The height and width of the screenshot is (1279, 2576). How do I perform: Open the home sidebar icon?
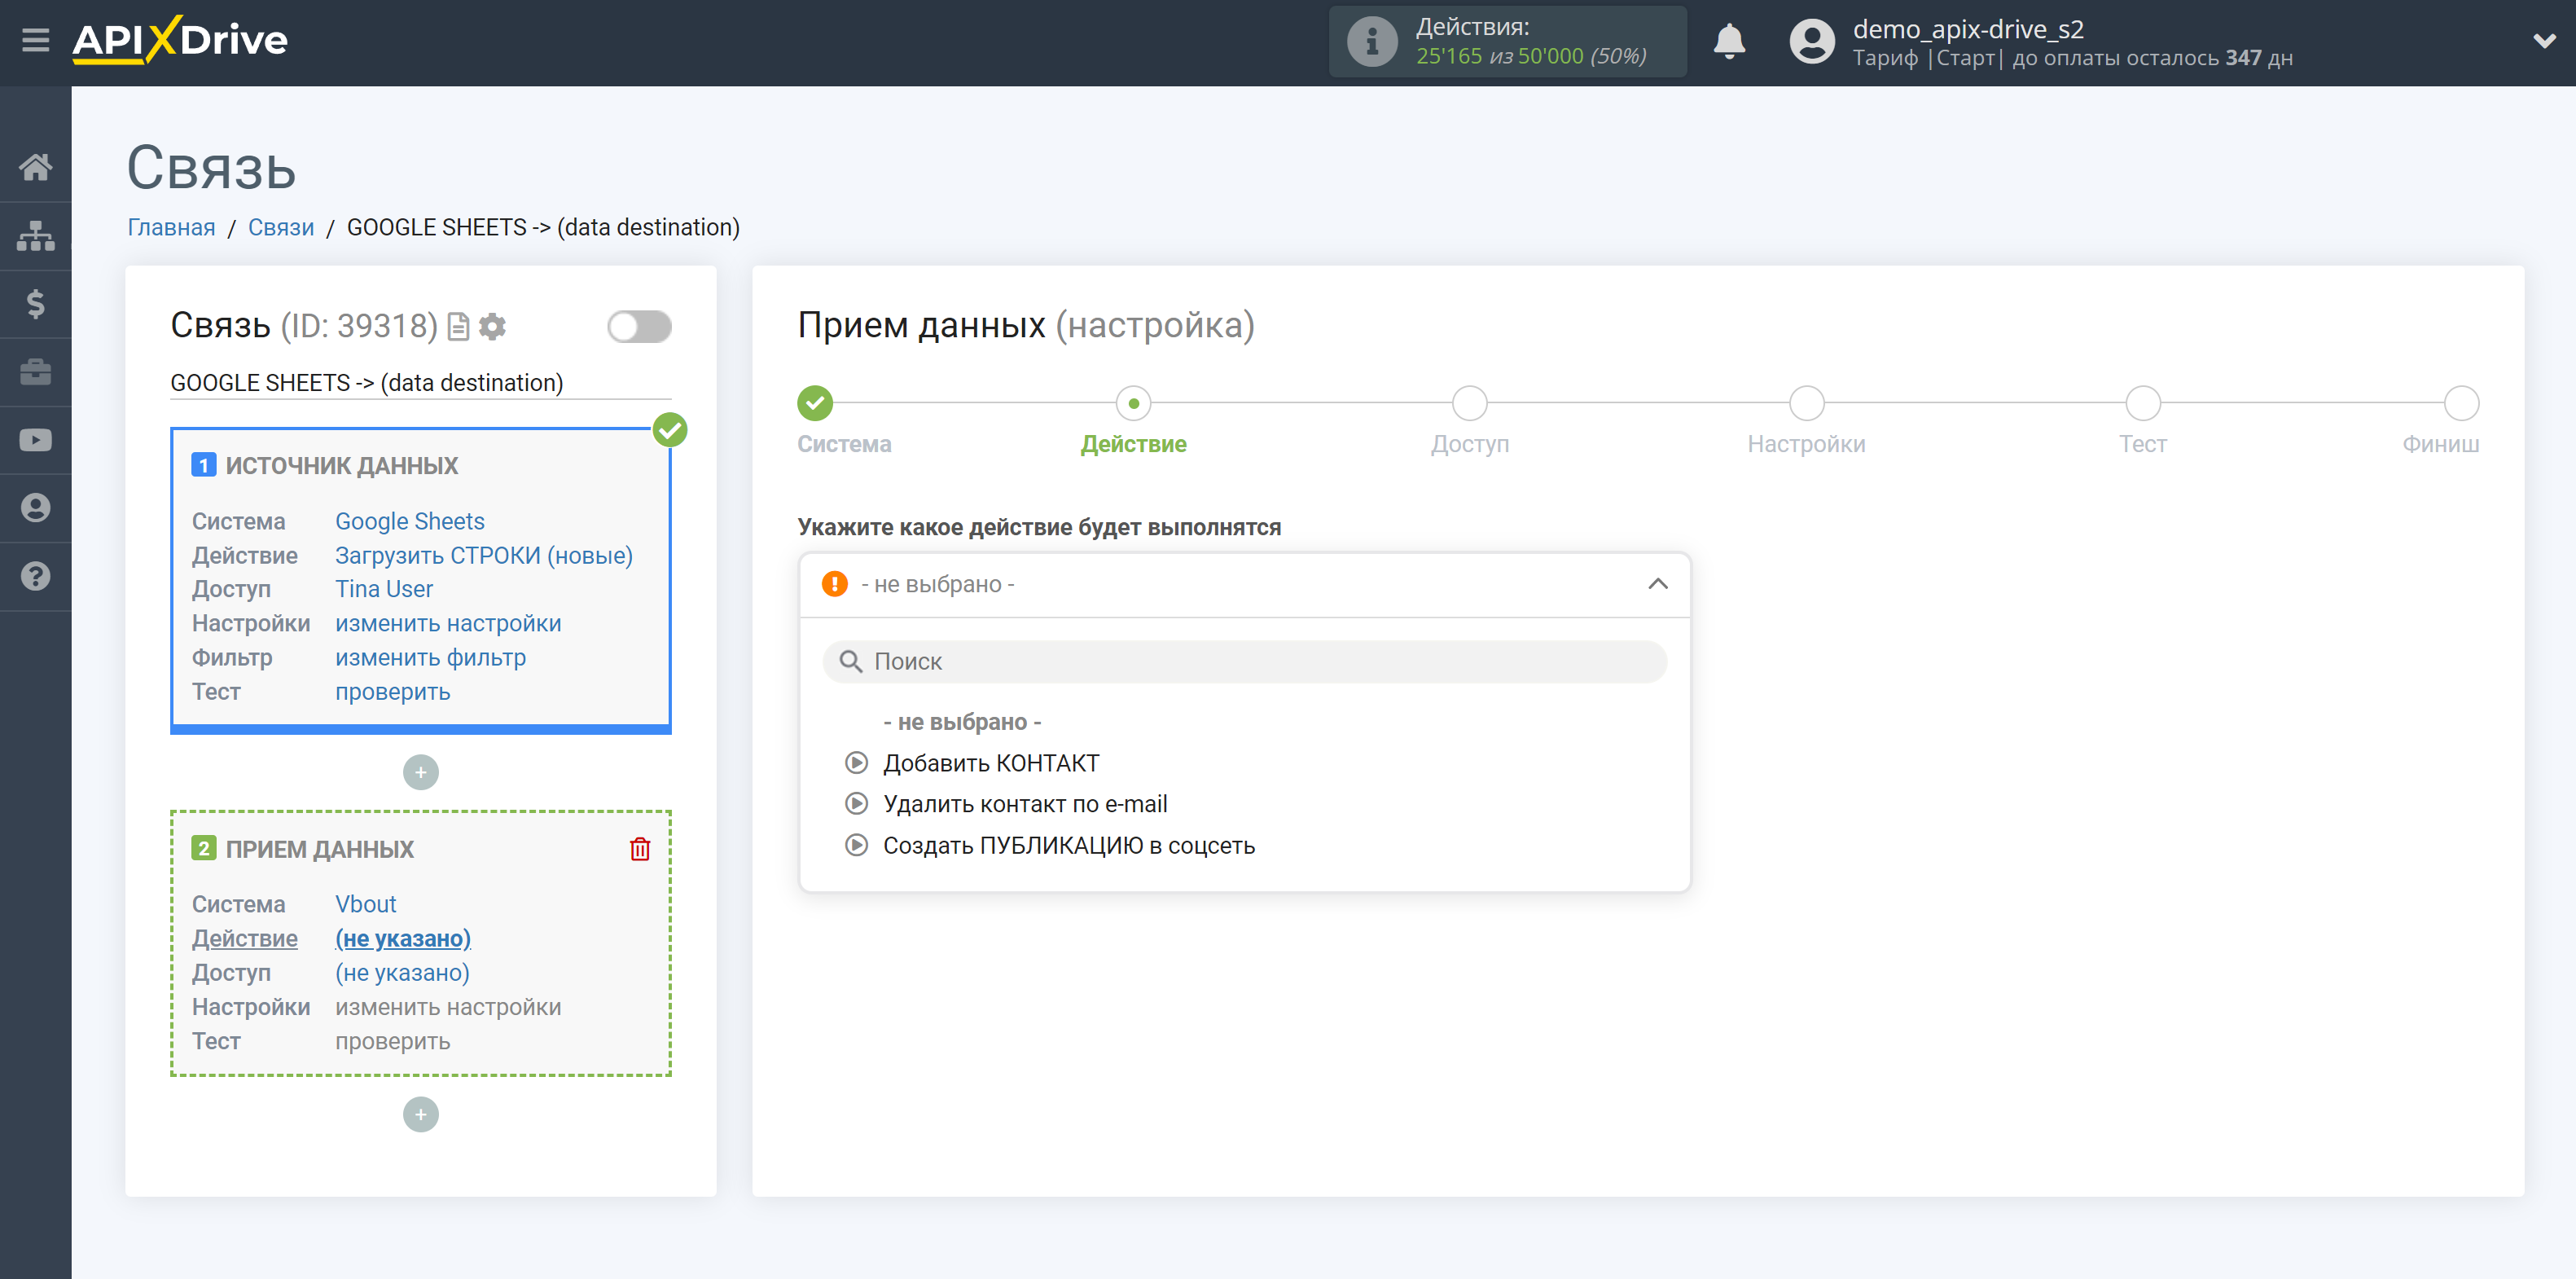(36, 167)
